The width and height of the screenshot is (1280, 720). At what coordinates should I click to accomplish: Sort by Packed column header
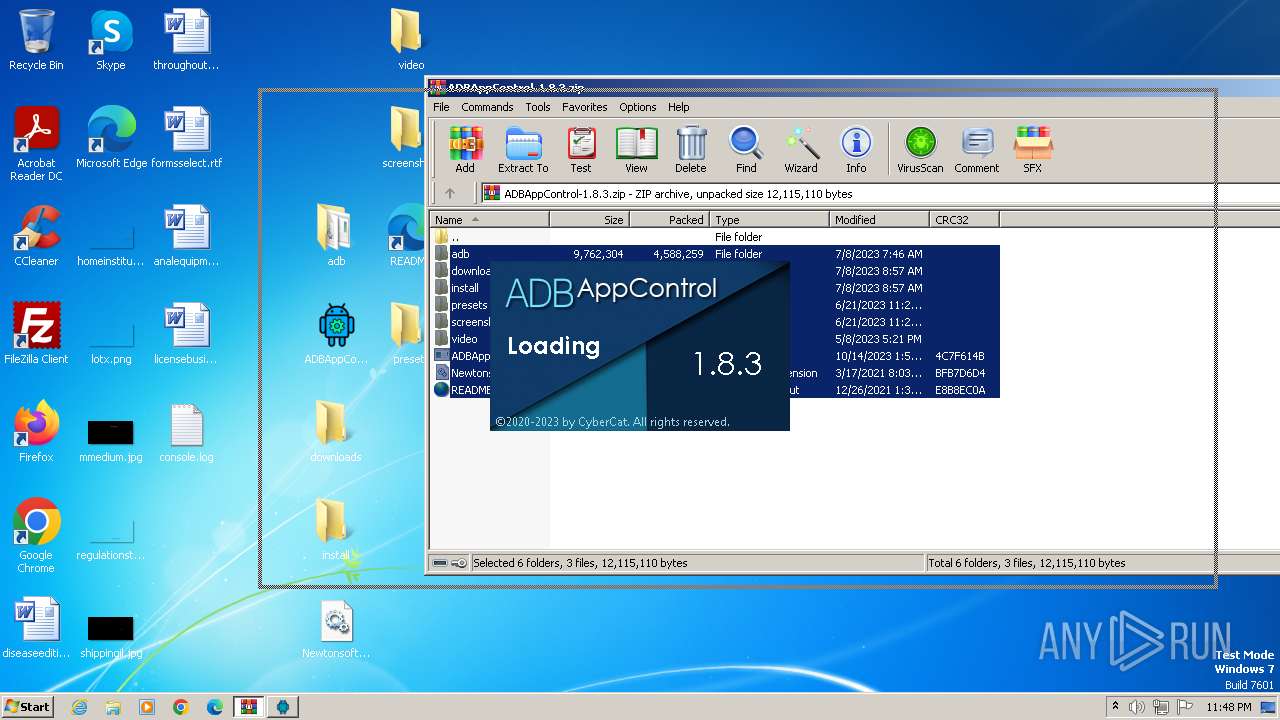coord(670,220)
